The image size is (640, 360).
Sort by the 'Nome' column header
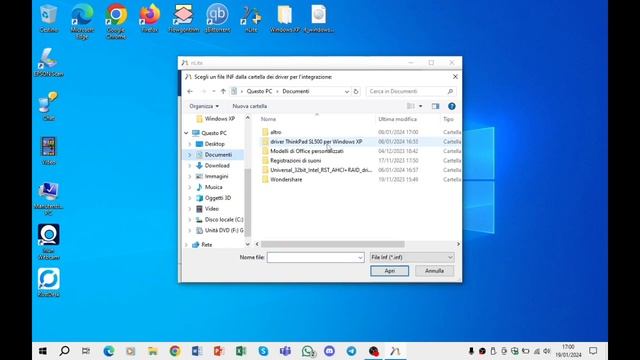coord(268,119)
